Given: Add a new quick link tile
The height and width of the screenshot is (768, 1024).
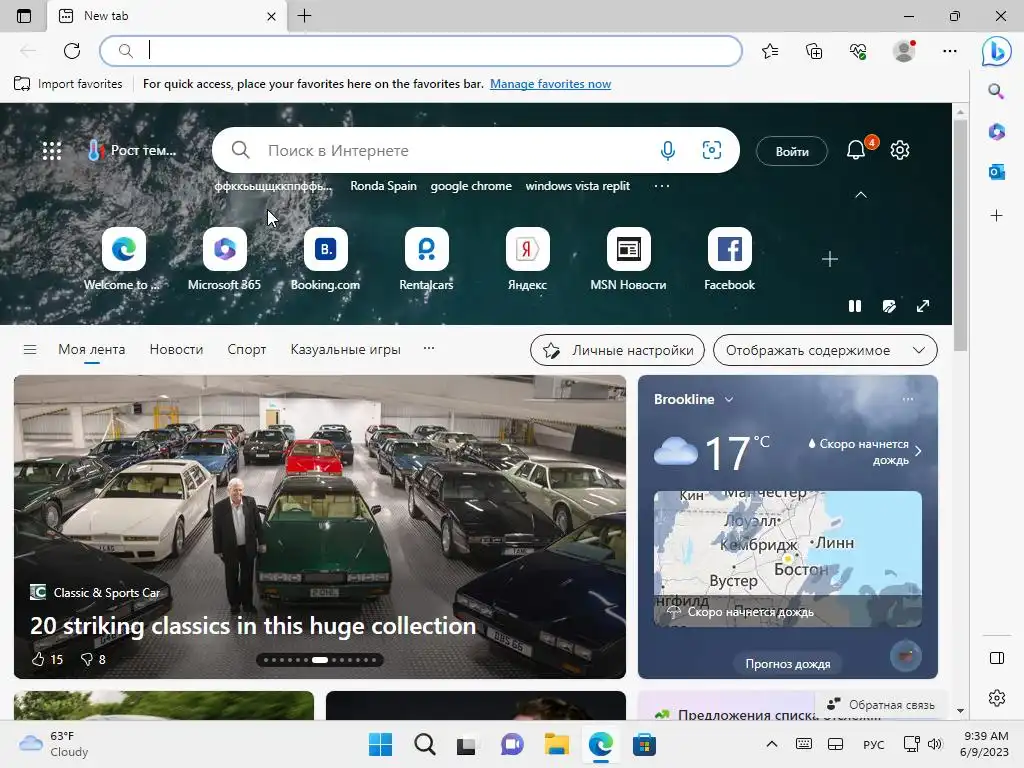Looking at the screenshot, I should [x=830, y=259].
